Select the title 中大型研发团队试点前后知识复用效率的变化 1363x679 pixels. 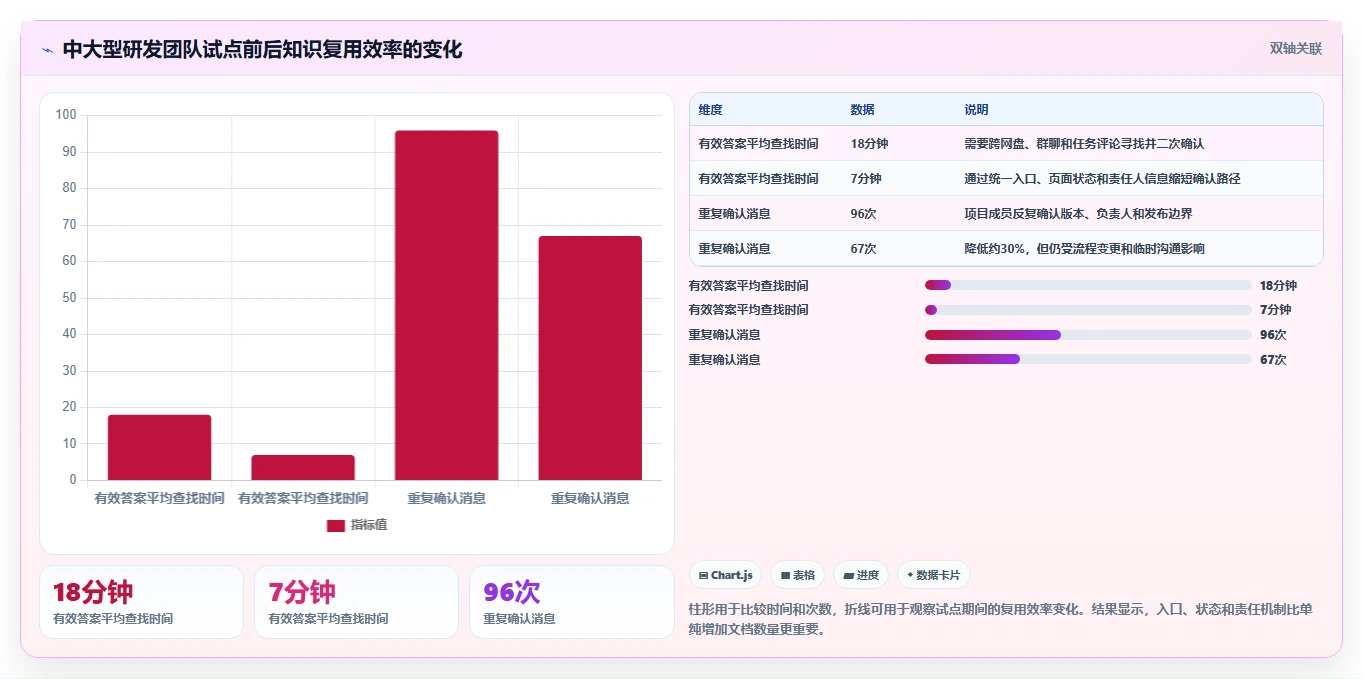[262, 50]
